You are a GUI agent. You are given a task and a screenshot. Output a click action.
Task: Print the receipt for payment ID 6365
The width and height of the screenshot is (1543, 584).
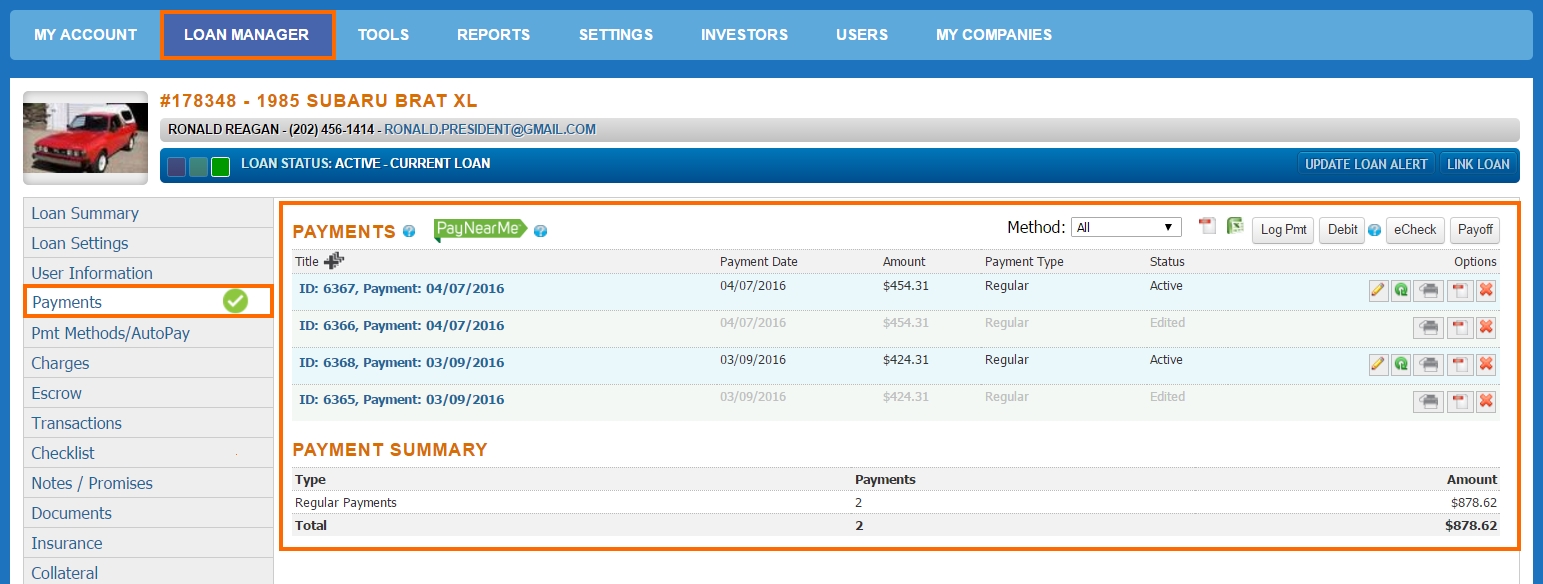click(x=1429, y=401)
